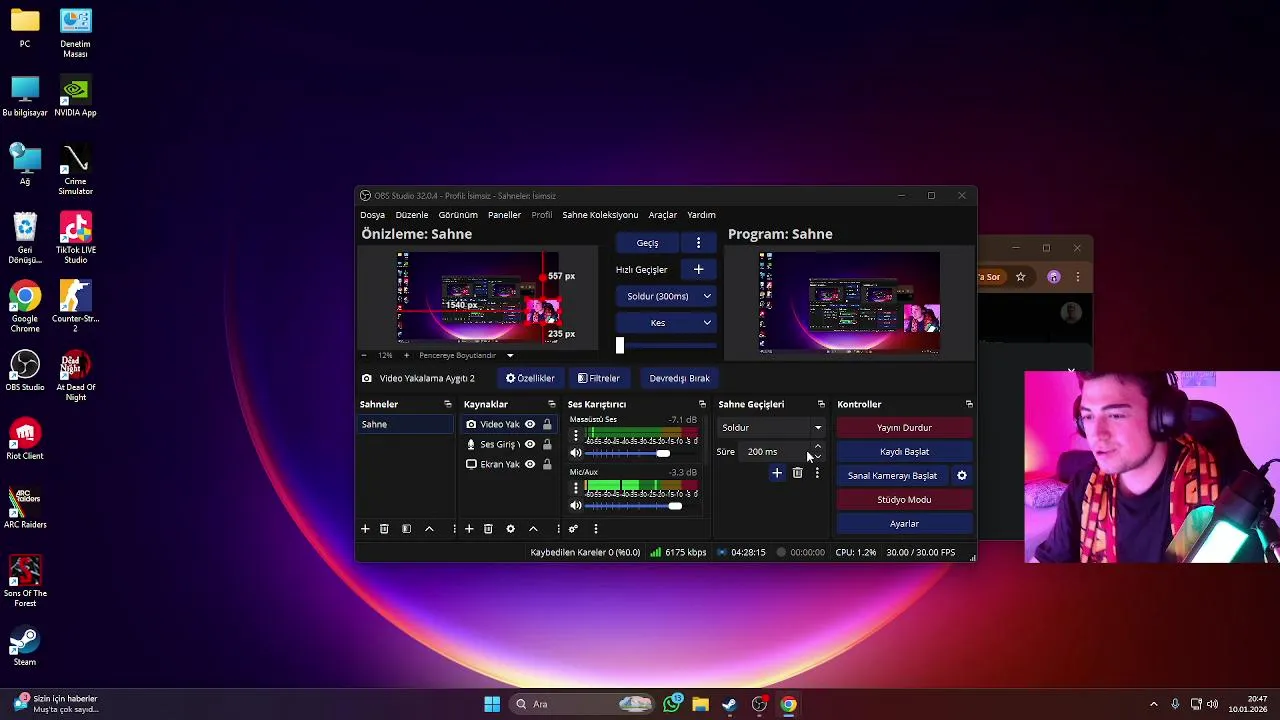Viewport: 1280px width, 720px height.
Task: Open the Düzenle menu
Action: tap(411, 215)
